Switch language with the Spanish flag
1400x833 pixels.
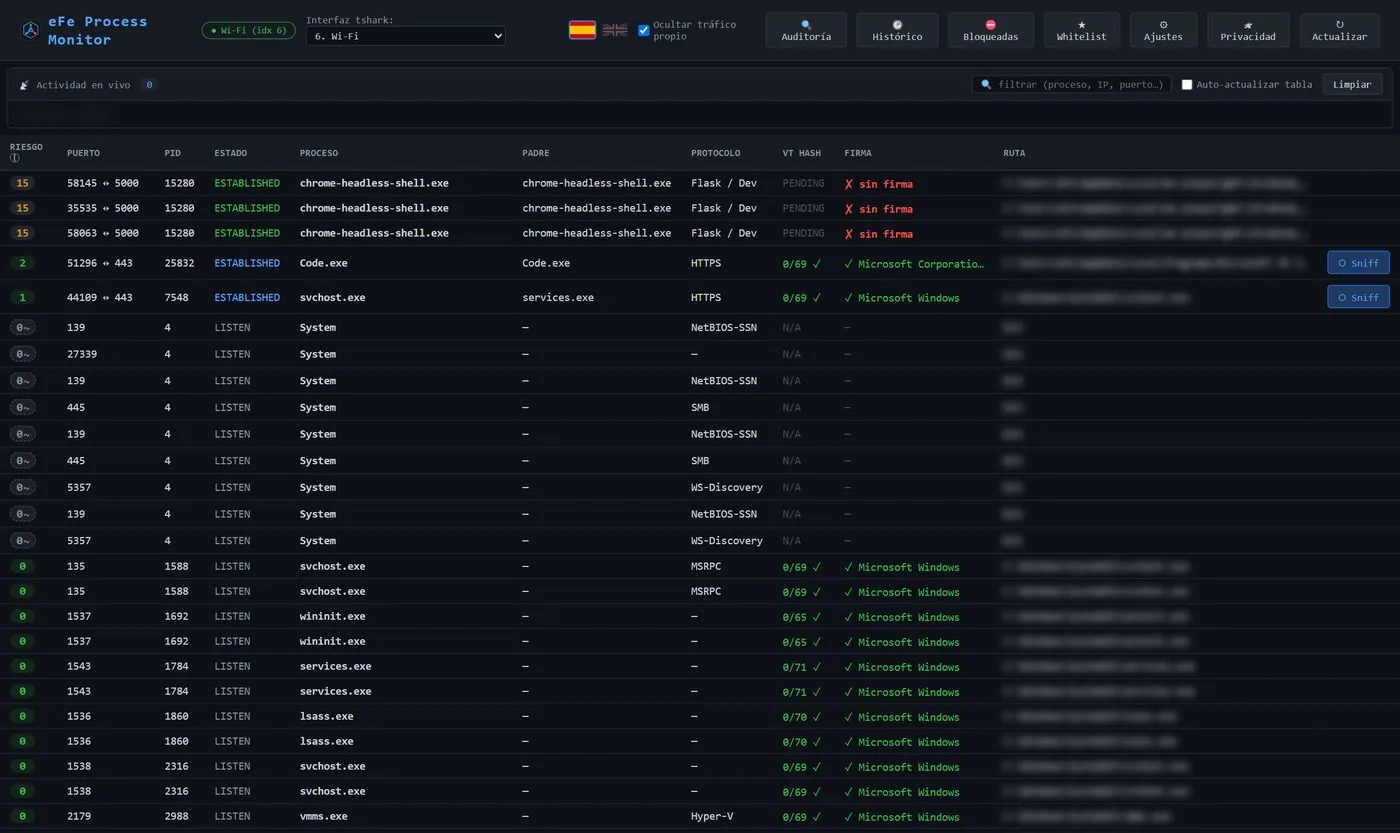[582, 30]
